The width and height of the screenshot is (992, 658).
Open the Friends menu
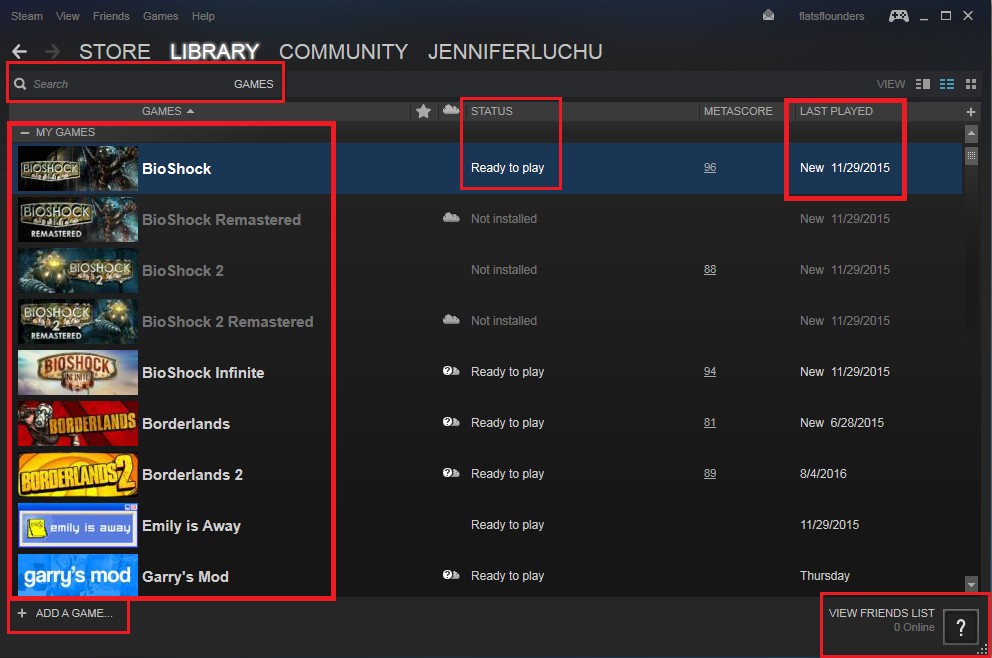[x=111, y=16]
